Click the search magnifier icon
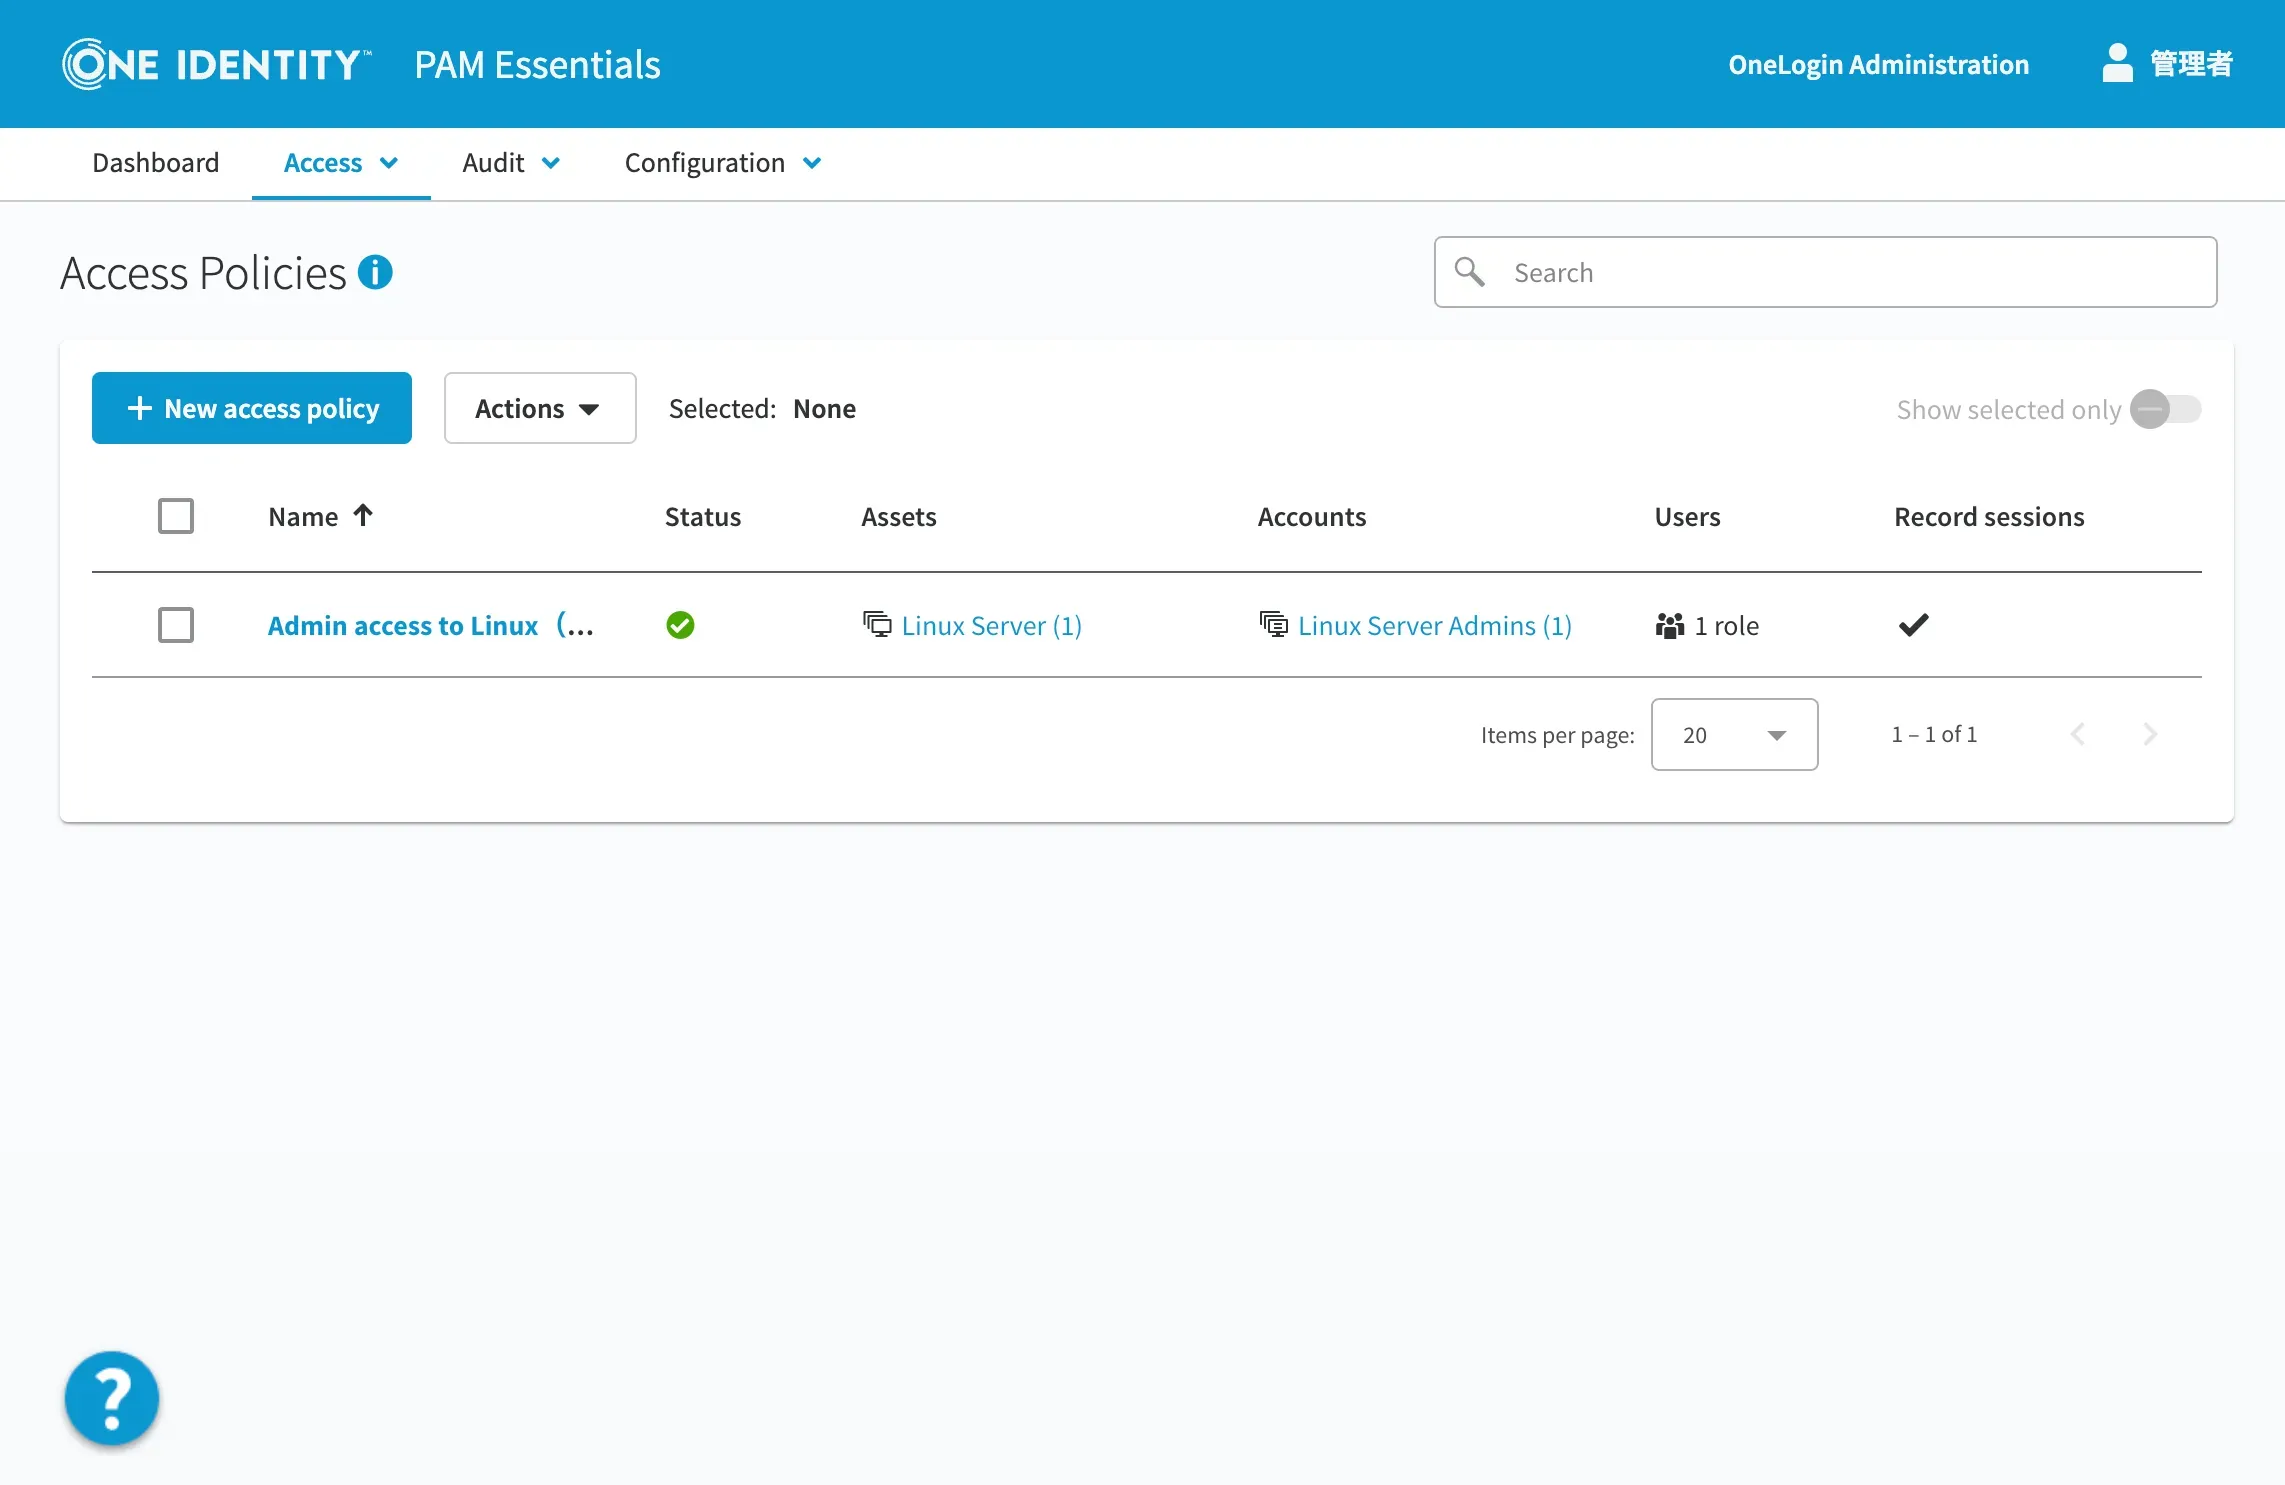 (x=1469, y=272)
